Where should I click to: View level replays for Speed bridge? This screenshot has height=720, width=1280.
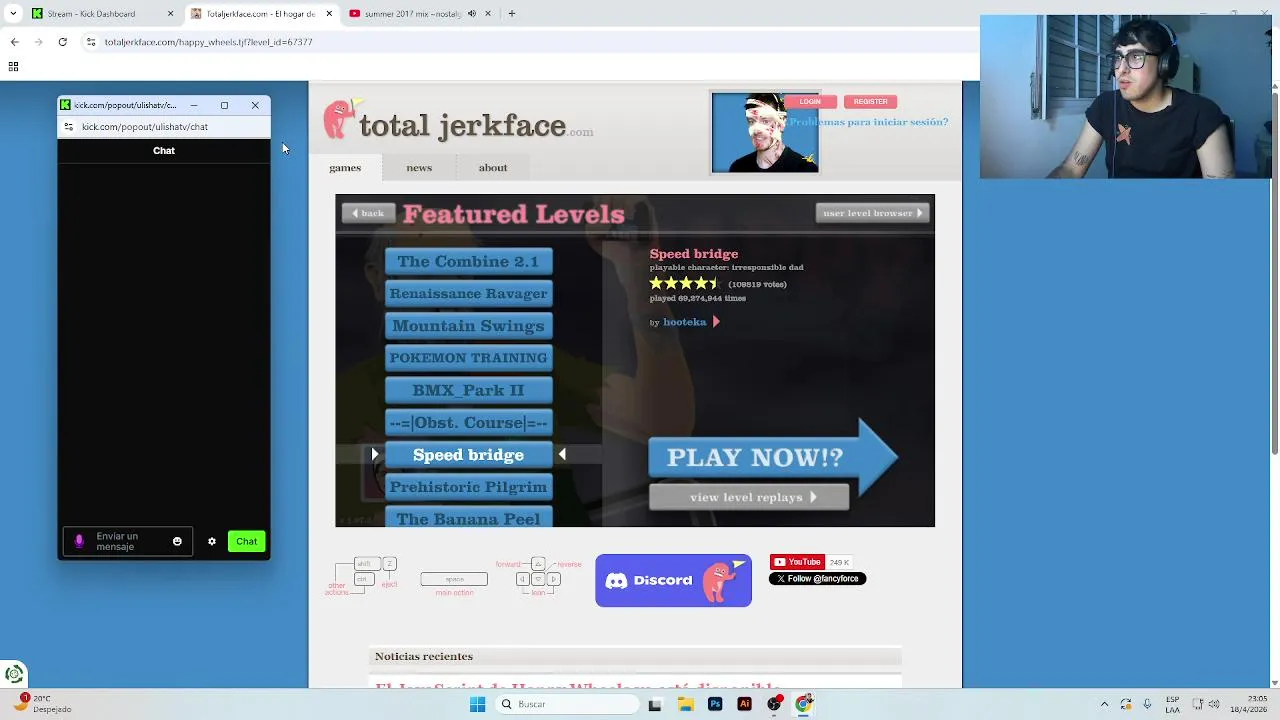749,497
